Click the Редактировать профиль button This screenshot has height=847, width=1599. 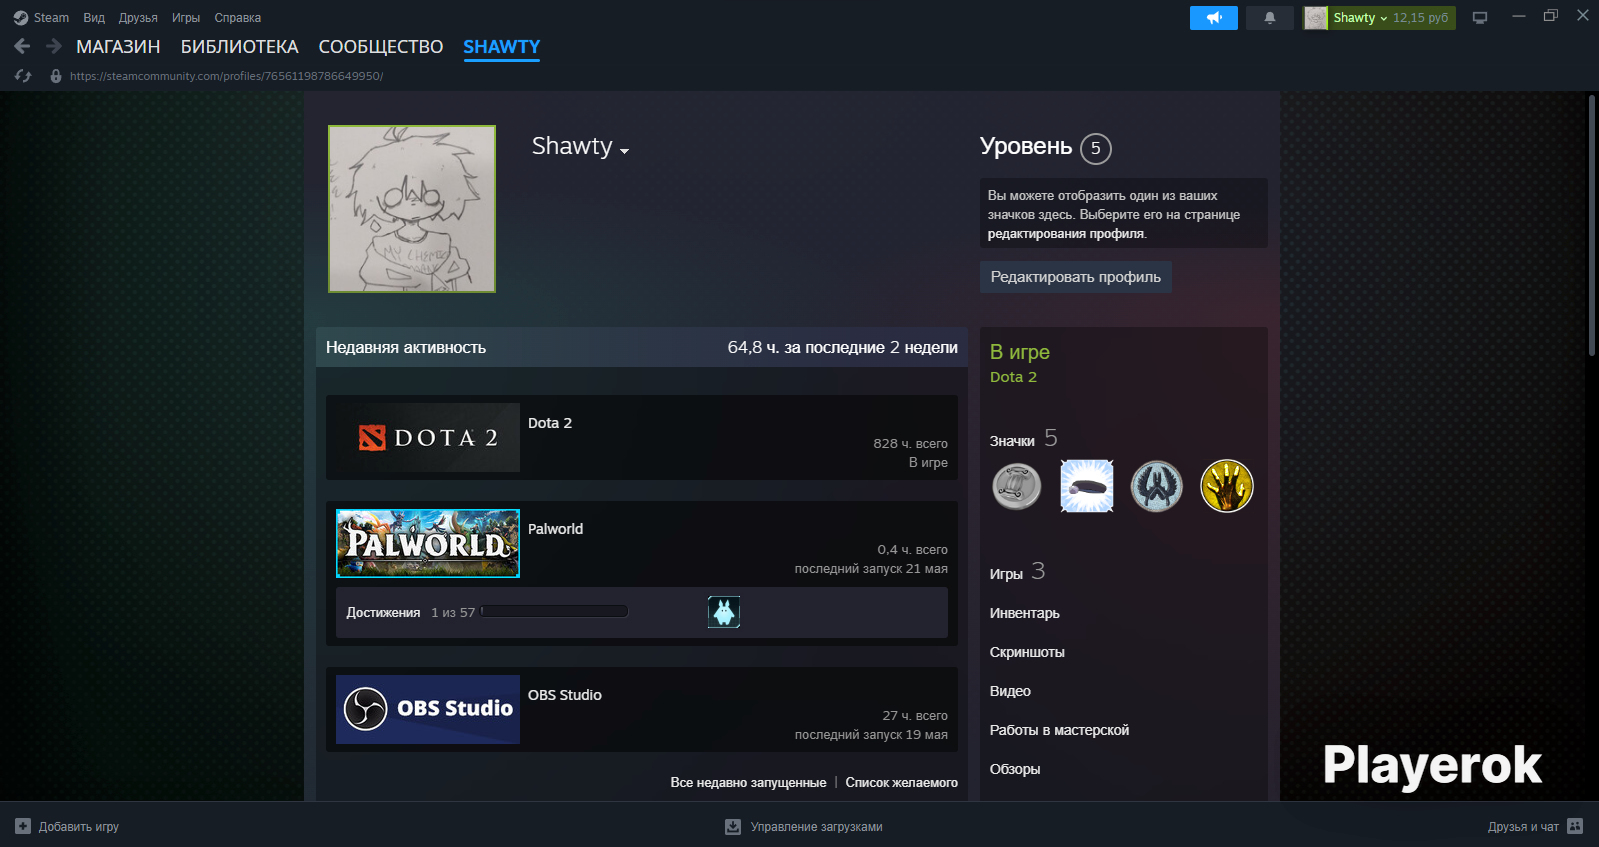point(1076,277)
